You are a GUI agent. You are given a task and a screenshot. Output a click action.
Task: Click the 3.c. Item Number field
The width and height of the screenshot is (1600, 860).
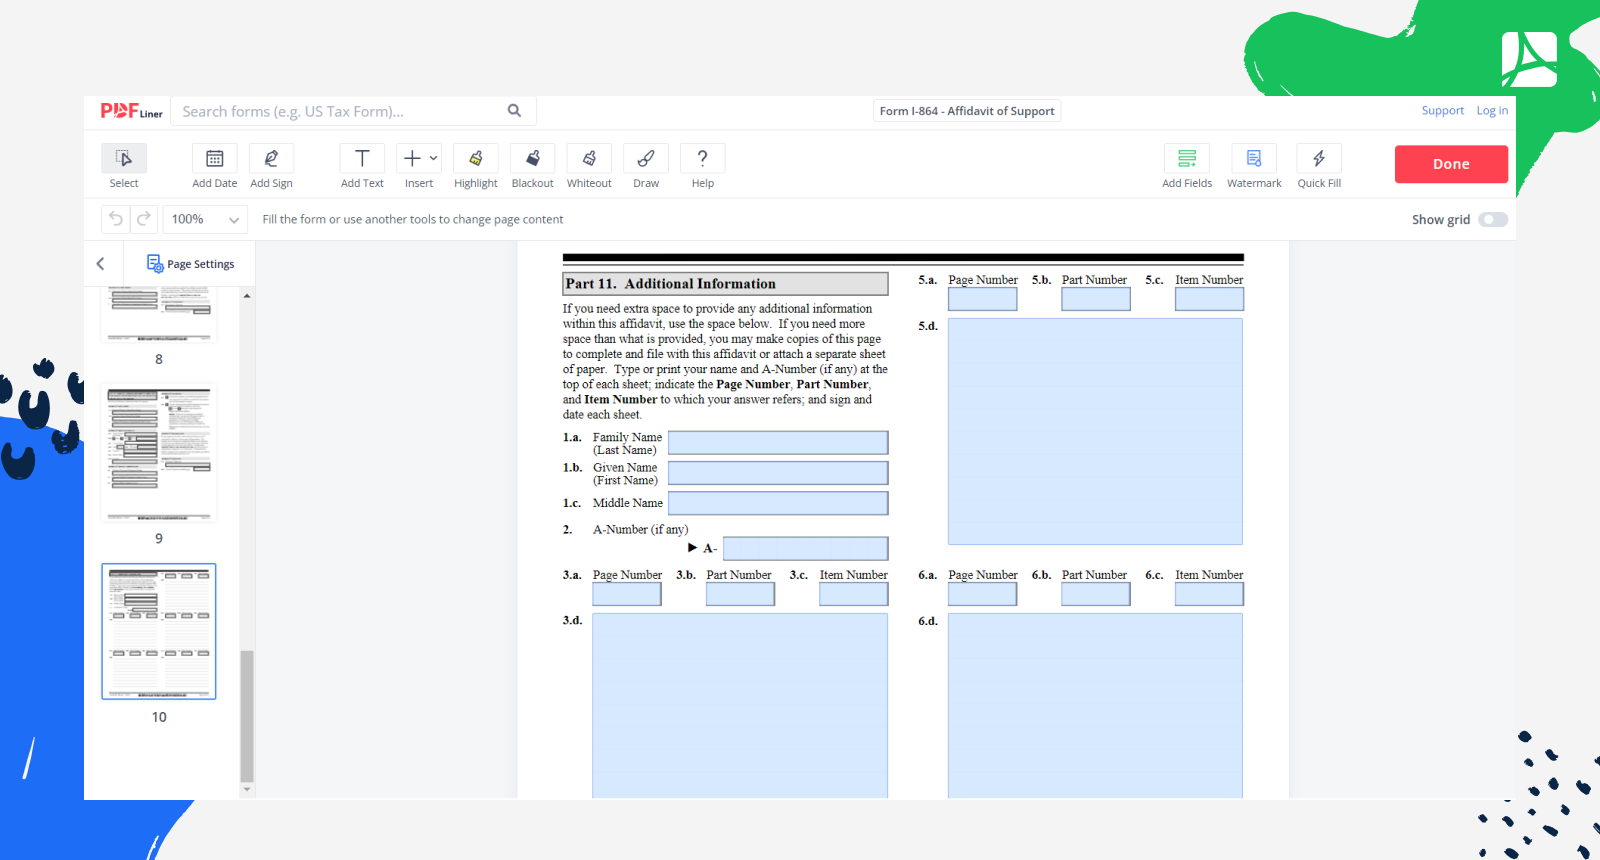pos(854,594)
